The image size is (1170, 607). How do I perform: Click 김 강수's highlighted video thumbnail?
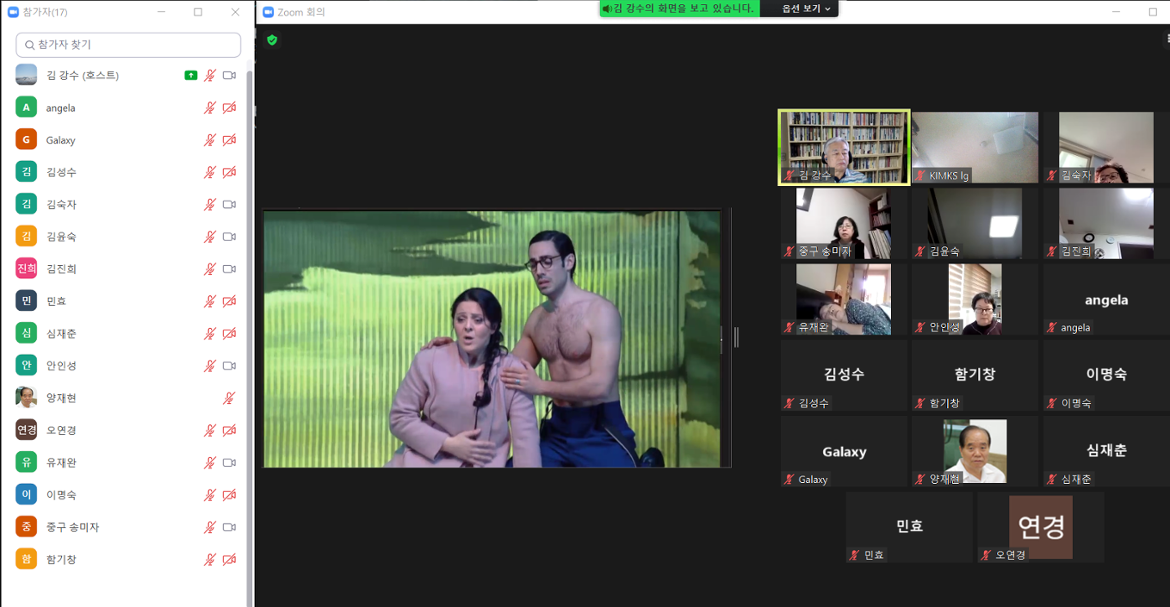(x=844, y=147)
